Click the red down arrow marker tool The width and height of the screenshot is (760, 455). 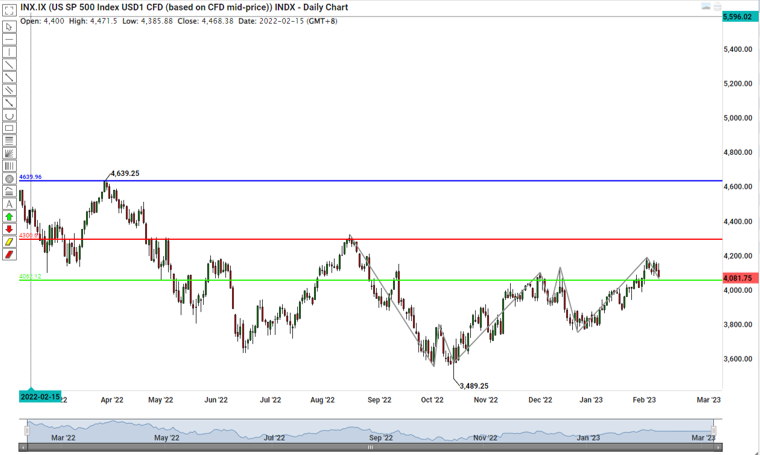tap(9, 229)
